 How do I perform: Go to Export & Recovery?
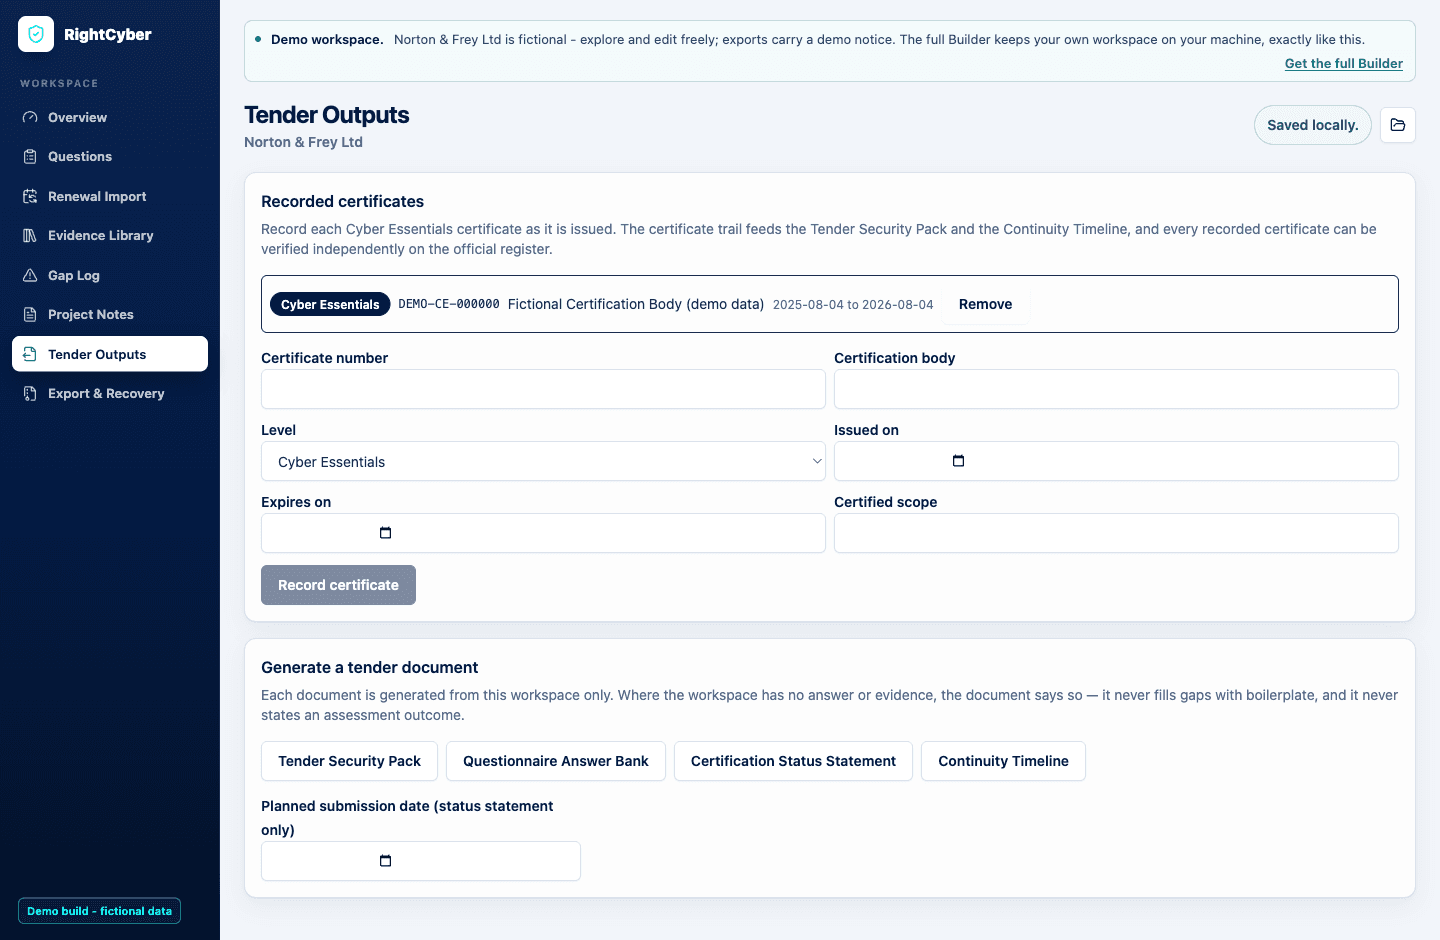pyautogui.click(x=110, y=393)
